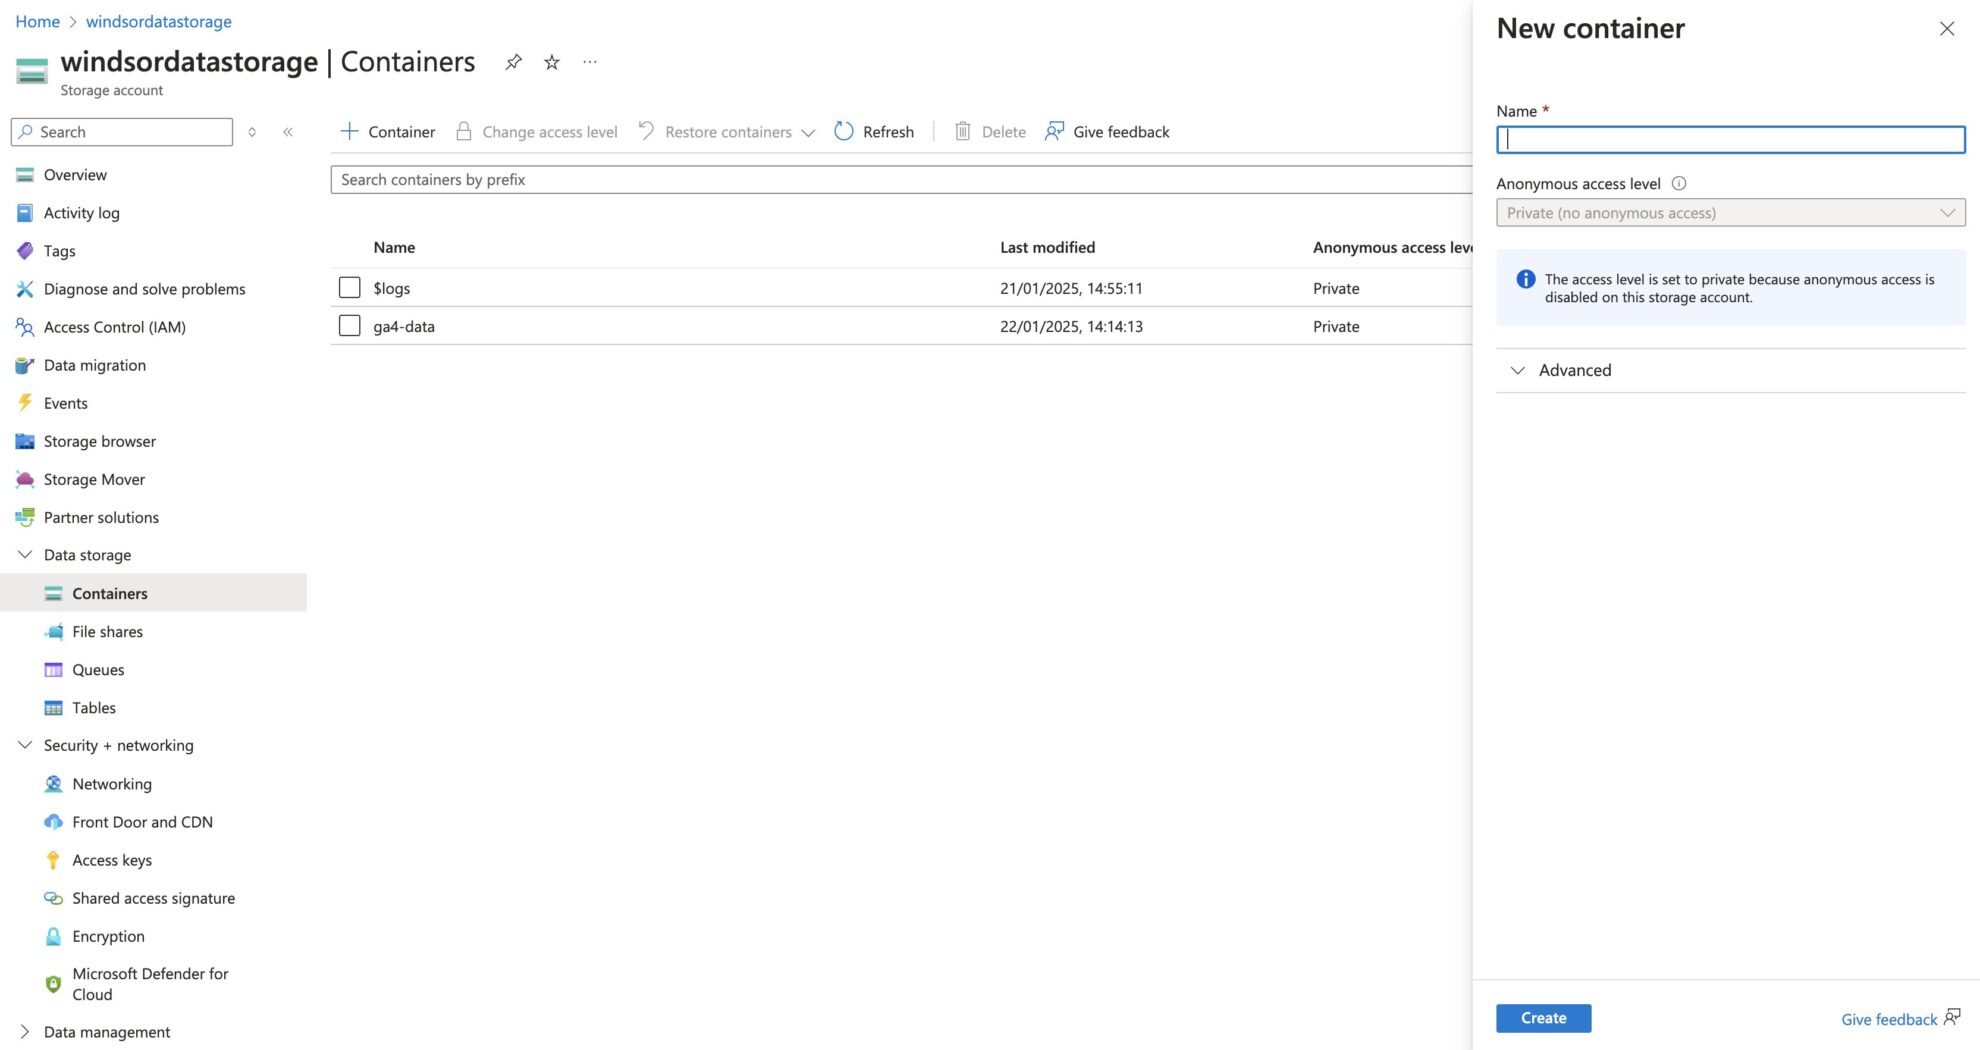Viewport: 1980px width, 1050px height.
Task: Expand the Advanced section
Action: pyautogui.click(x=1730, y=370)
